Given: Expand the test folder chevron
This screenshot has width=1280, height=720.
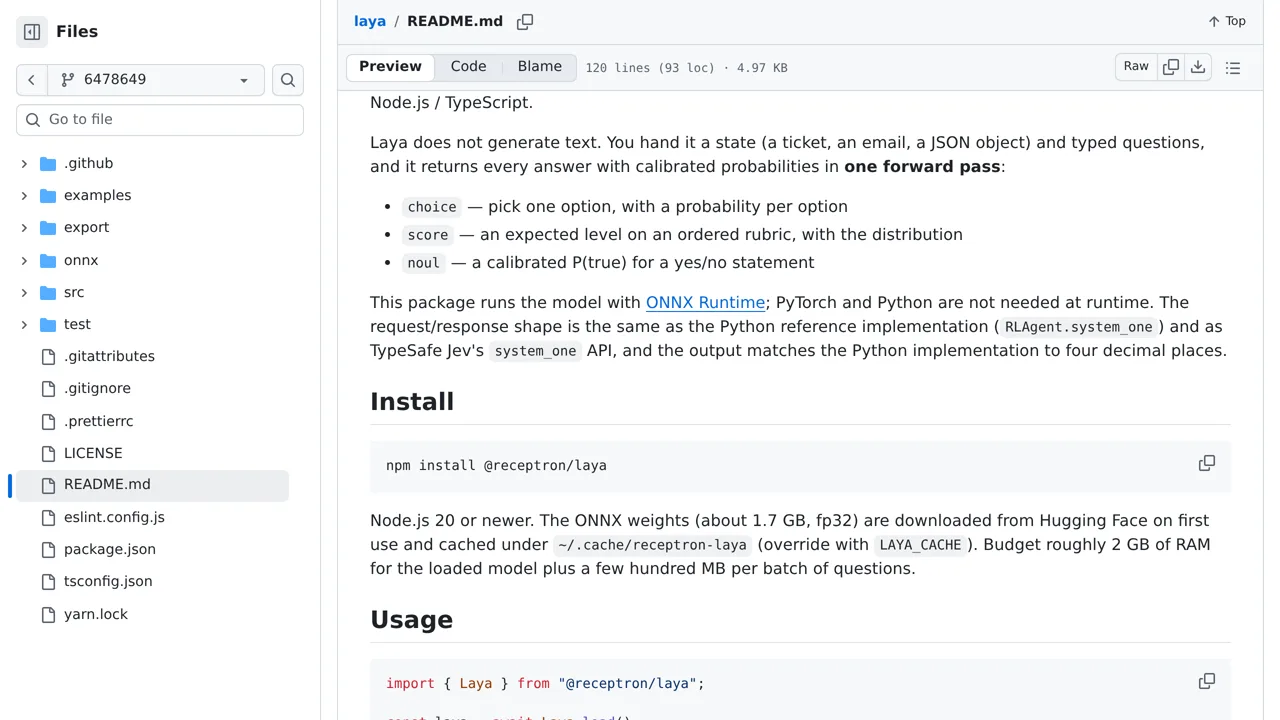Looking at the screenshot, I should (24, 325).
